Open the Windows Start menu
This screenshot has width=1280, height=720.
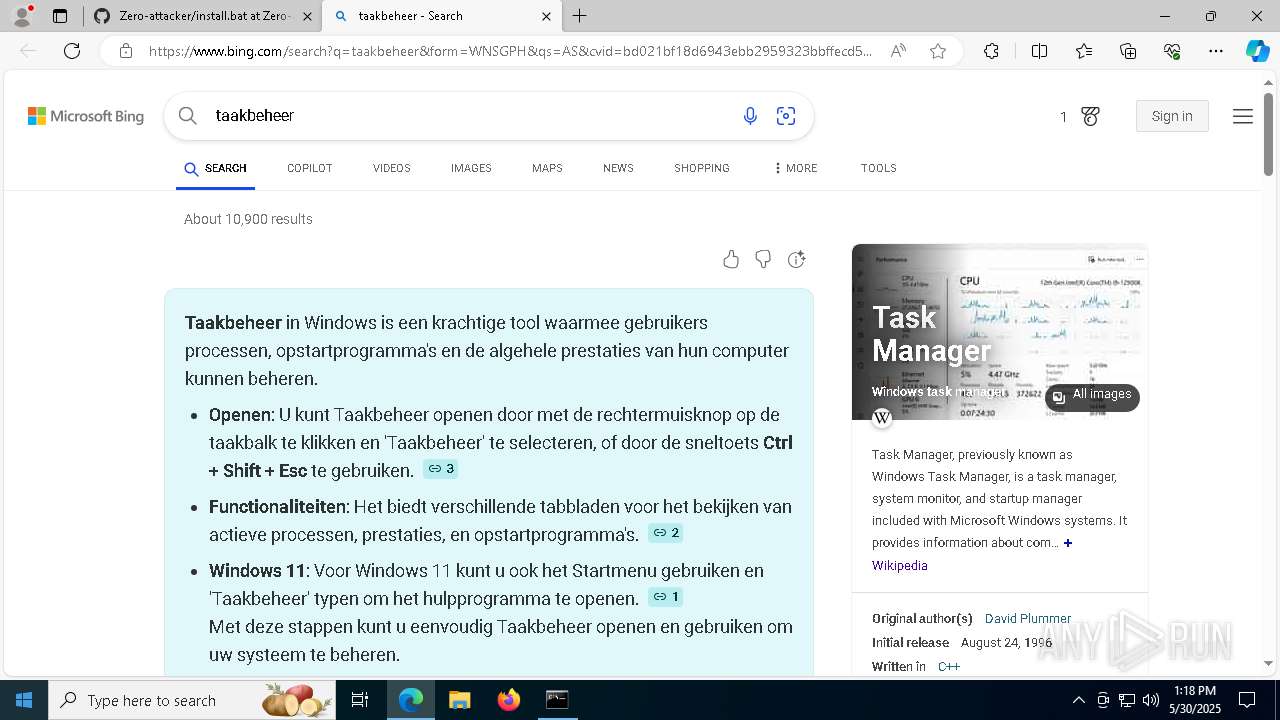pos(24,700)
